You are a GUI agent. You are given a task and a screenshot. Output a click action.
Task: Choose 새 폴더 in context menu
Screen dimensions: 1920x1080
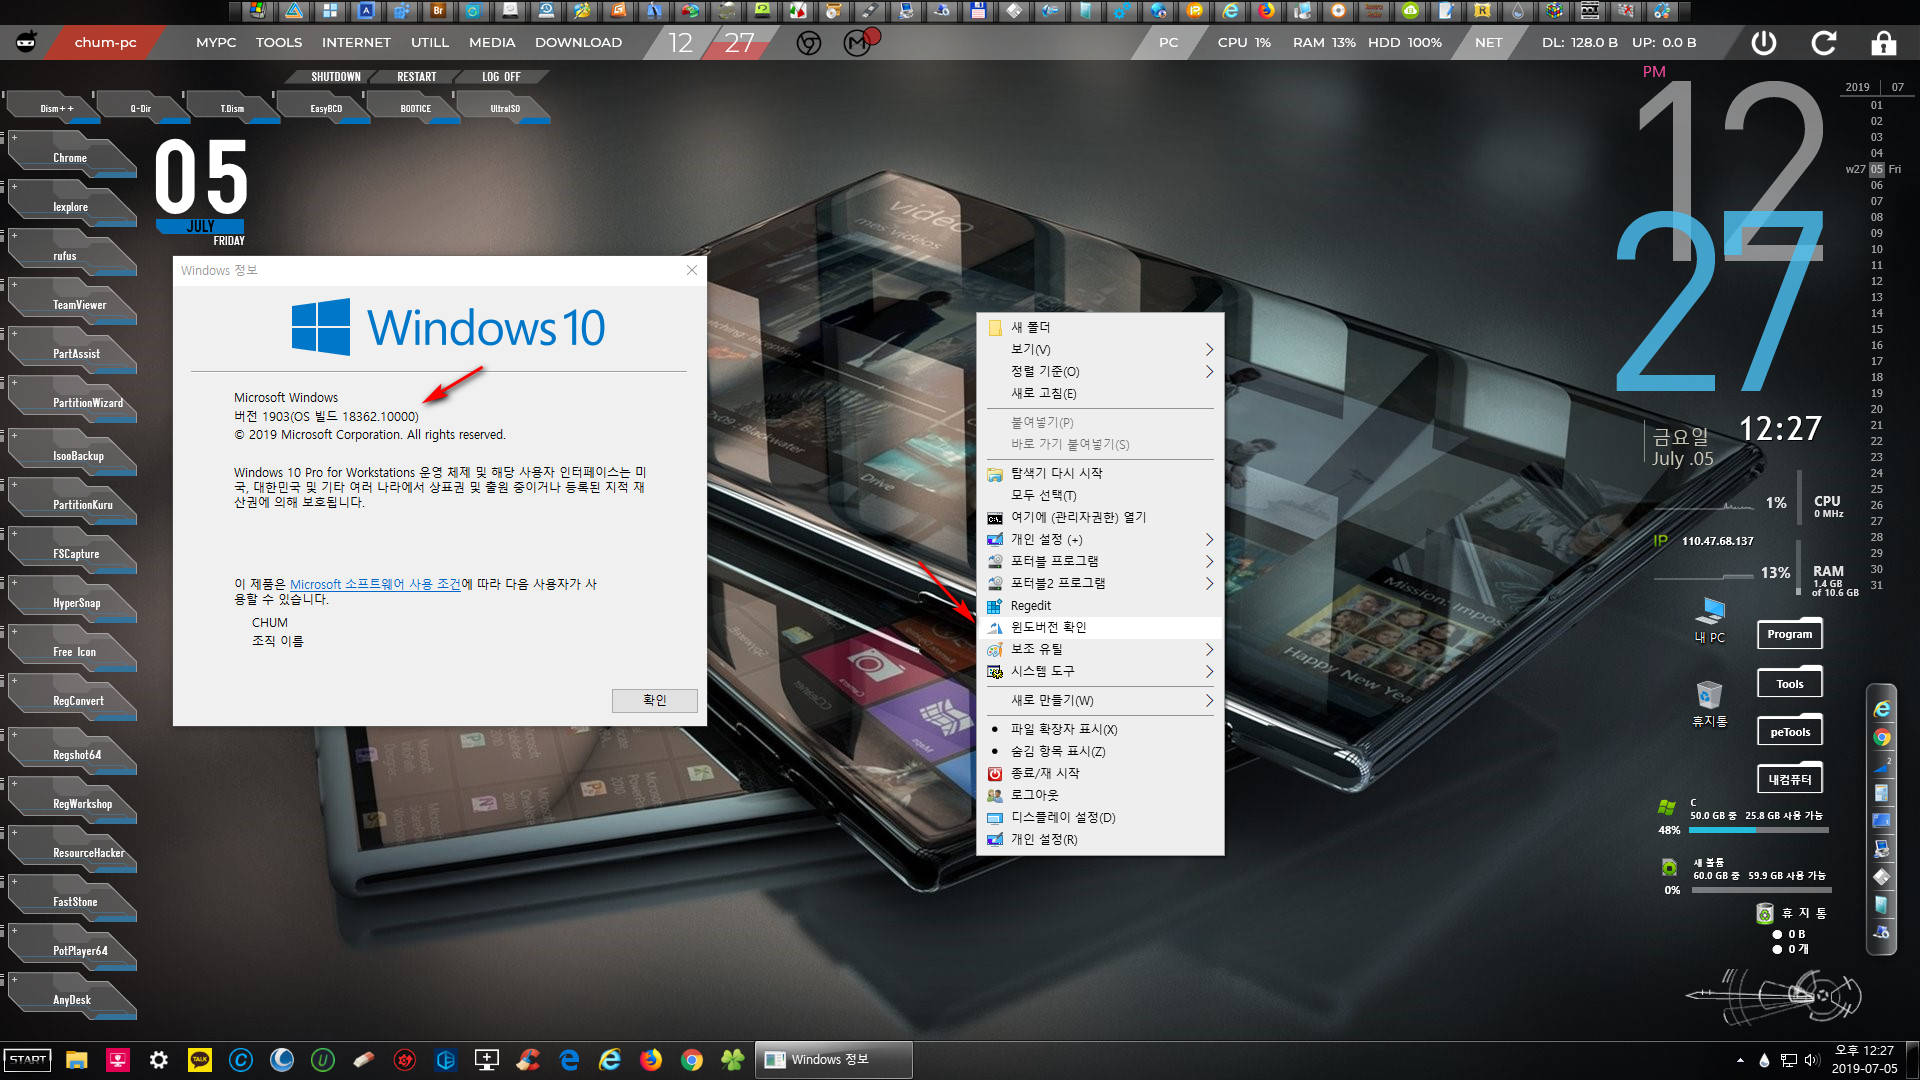(x=1100, y=327)
